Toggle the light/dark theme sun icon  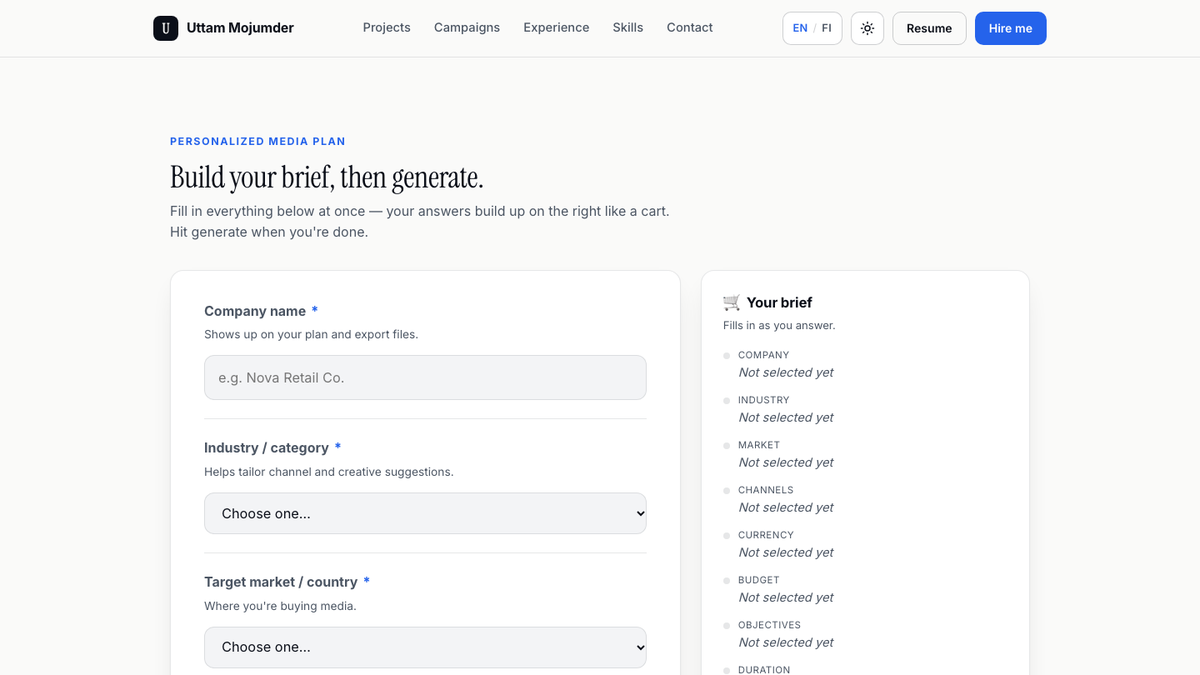pos(867,28)
